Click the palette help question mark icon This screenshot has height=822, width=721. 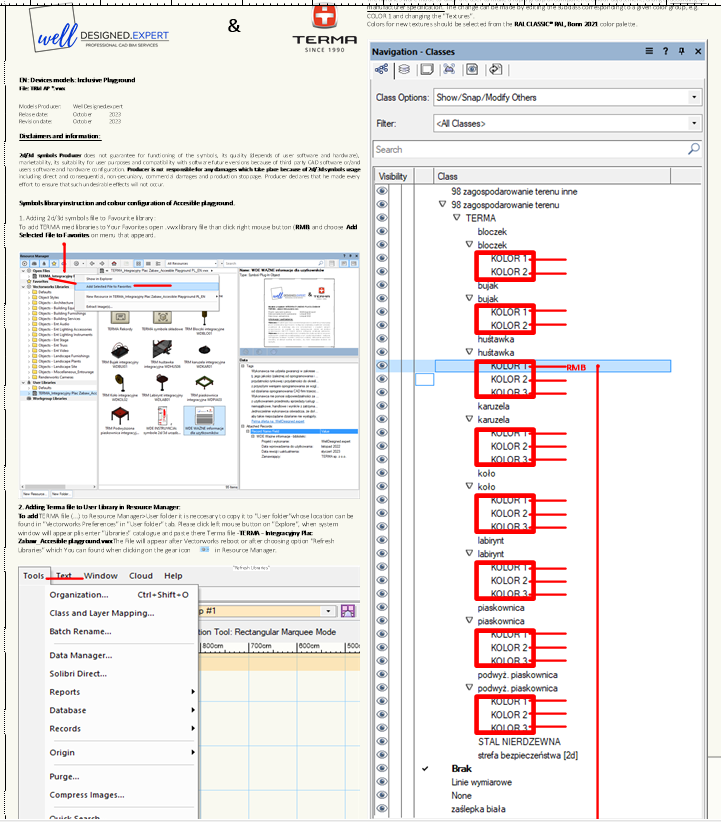click(666, 51)
